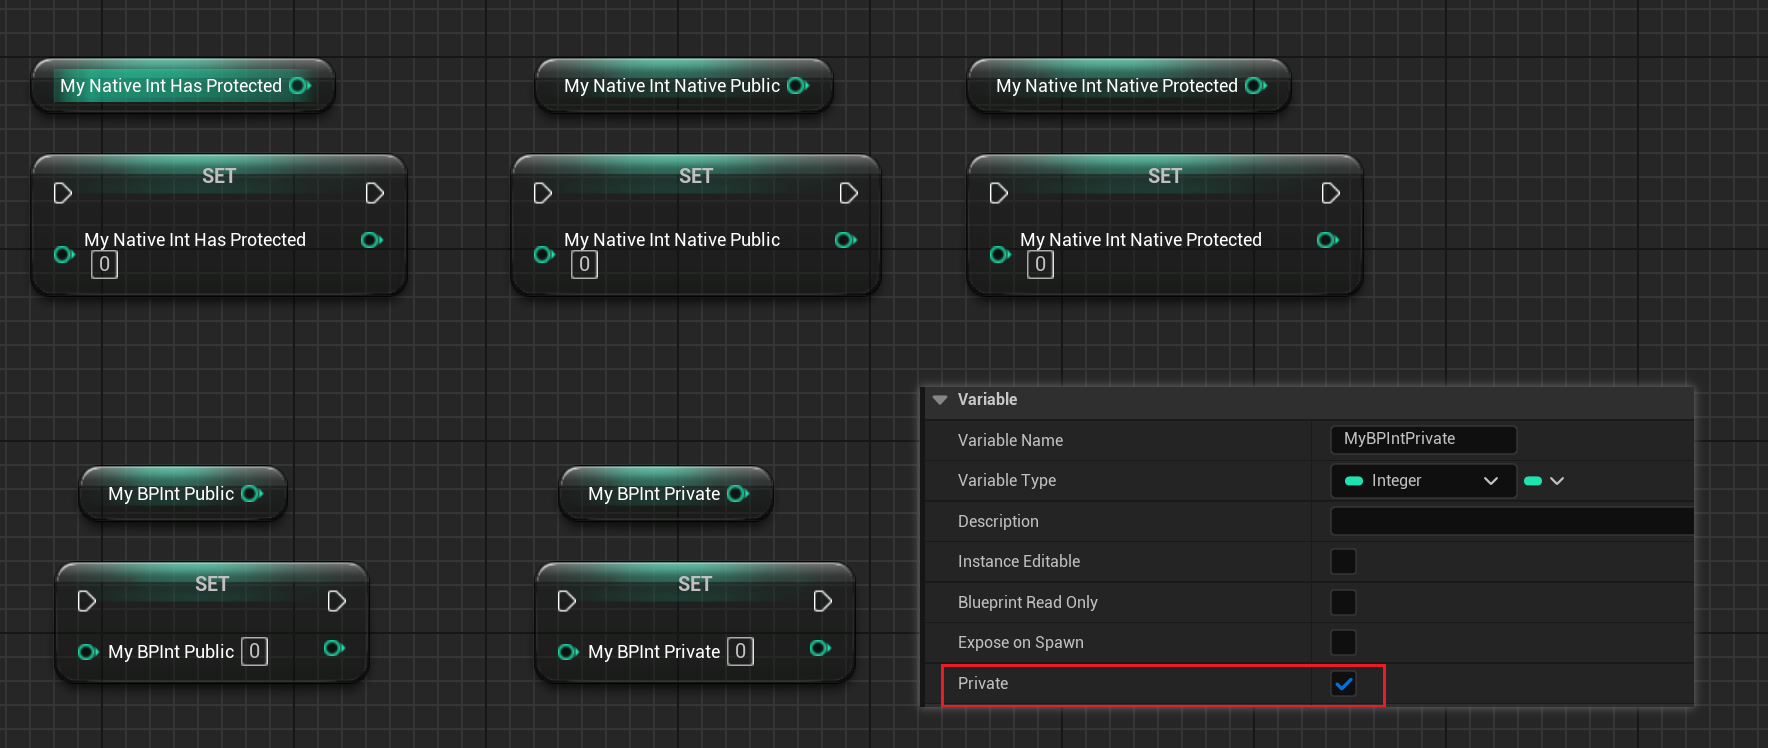Select the My BPInt Public getter node
The height and width of the screenshot is (748, 1768).
click(x=170, y=494)
